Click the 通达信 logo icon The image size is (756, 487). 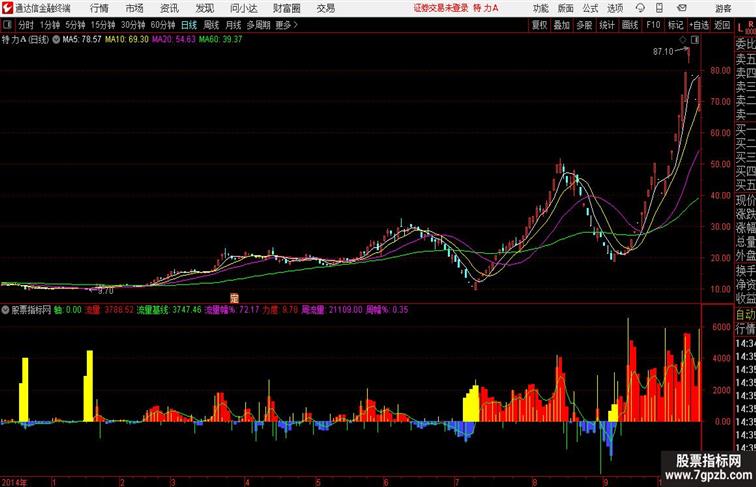7,8
